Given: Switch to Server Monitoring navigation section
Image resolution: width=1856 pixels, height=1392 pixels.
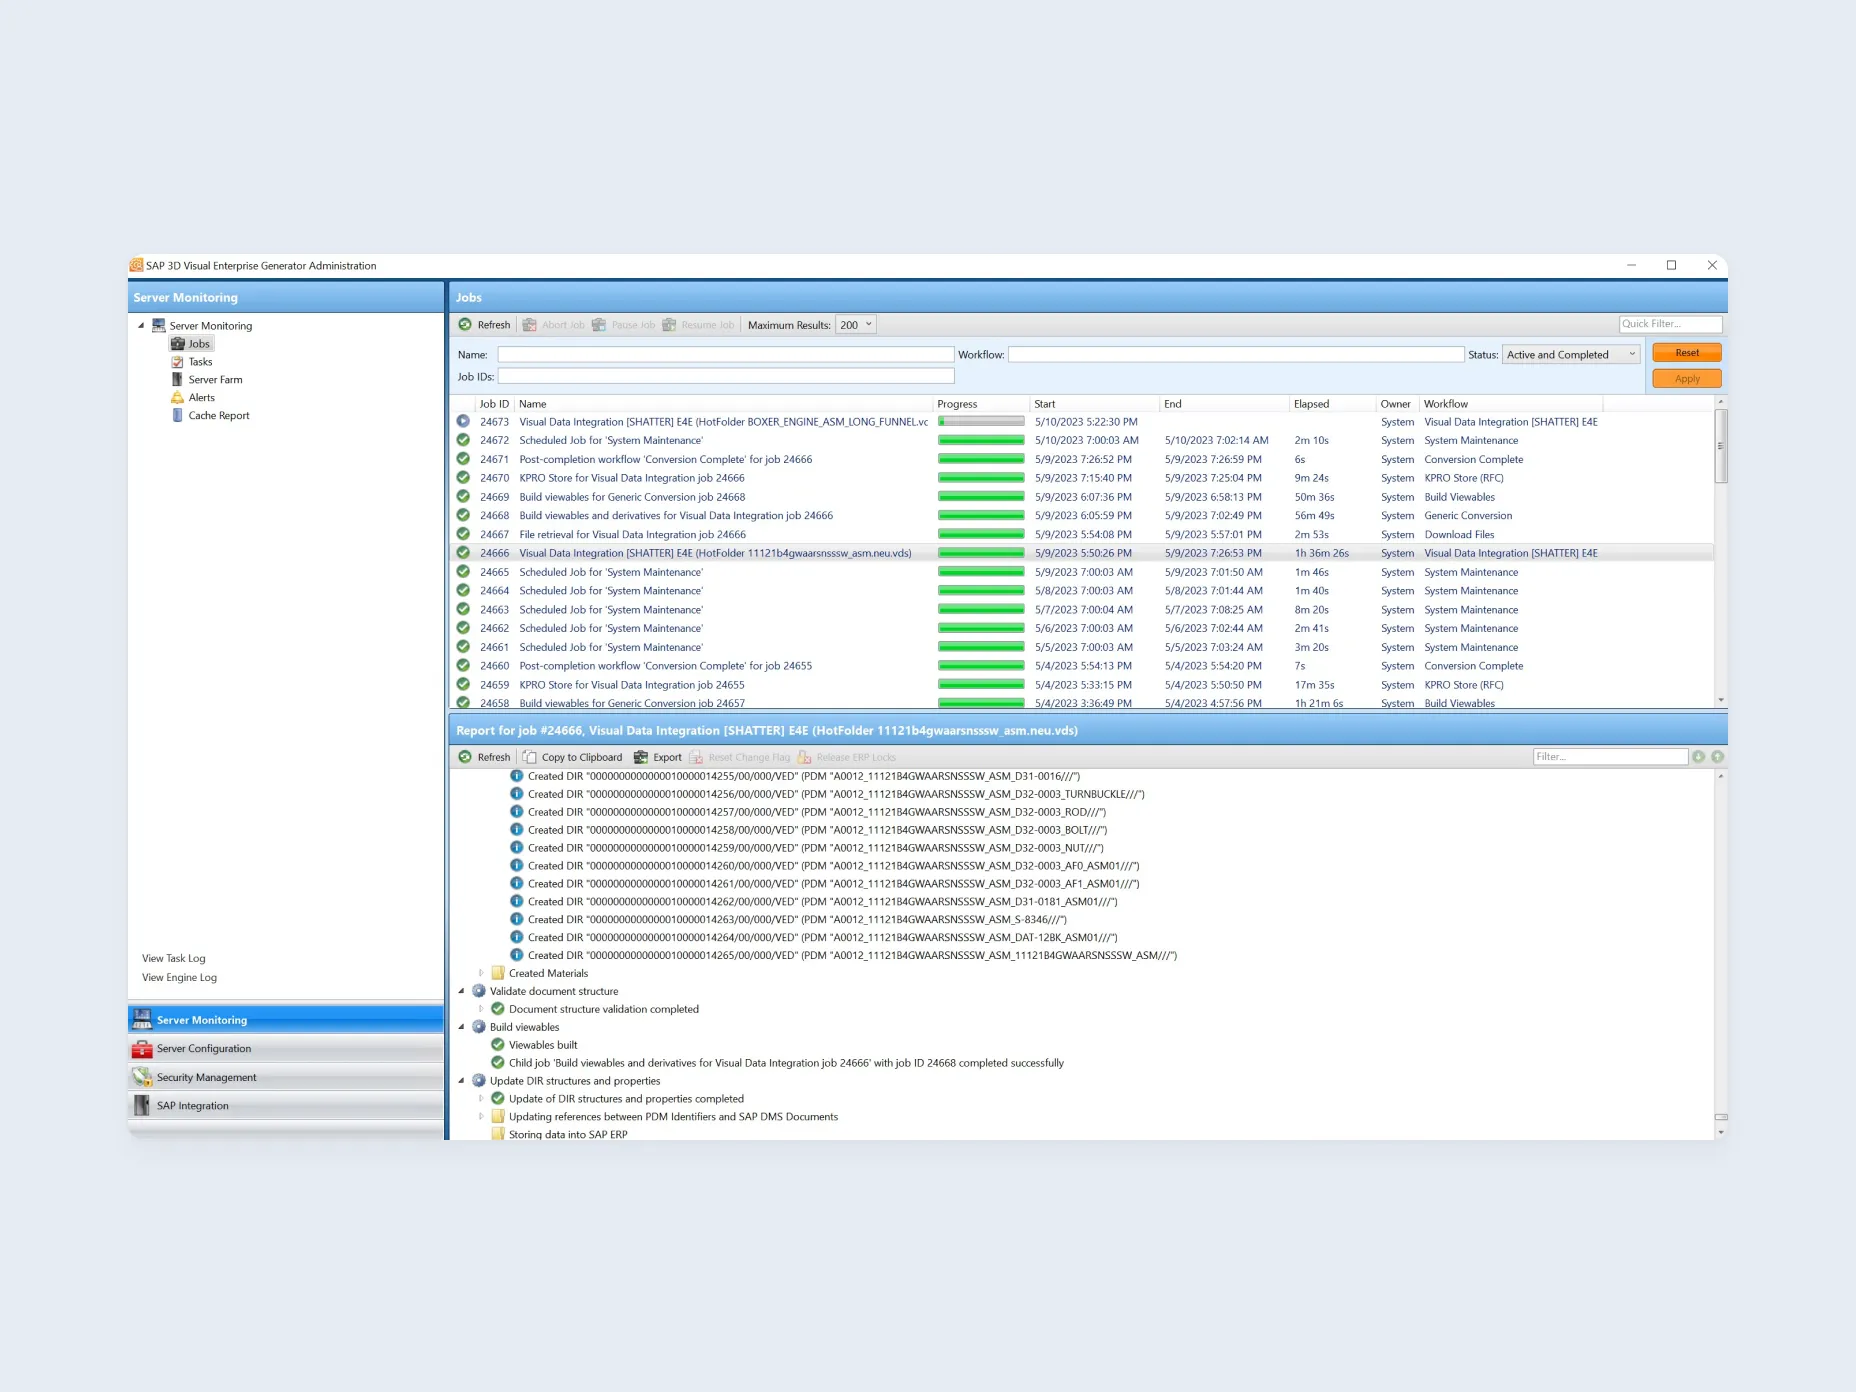Looking at the screenshot, I should coord(286,1020).
